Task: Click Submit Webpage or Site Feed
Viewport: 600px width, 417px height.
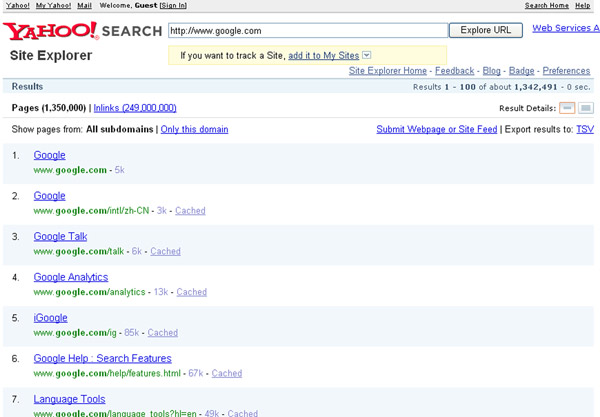Action: (437, 129)
